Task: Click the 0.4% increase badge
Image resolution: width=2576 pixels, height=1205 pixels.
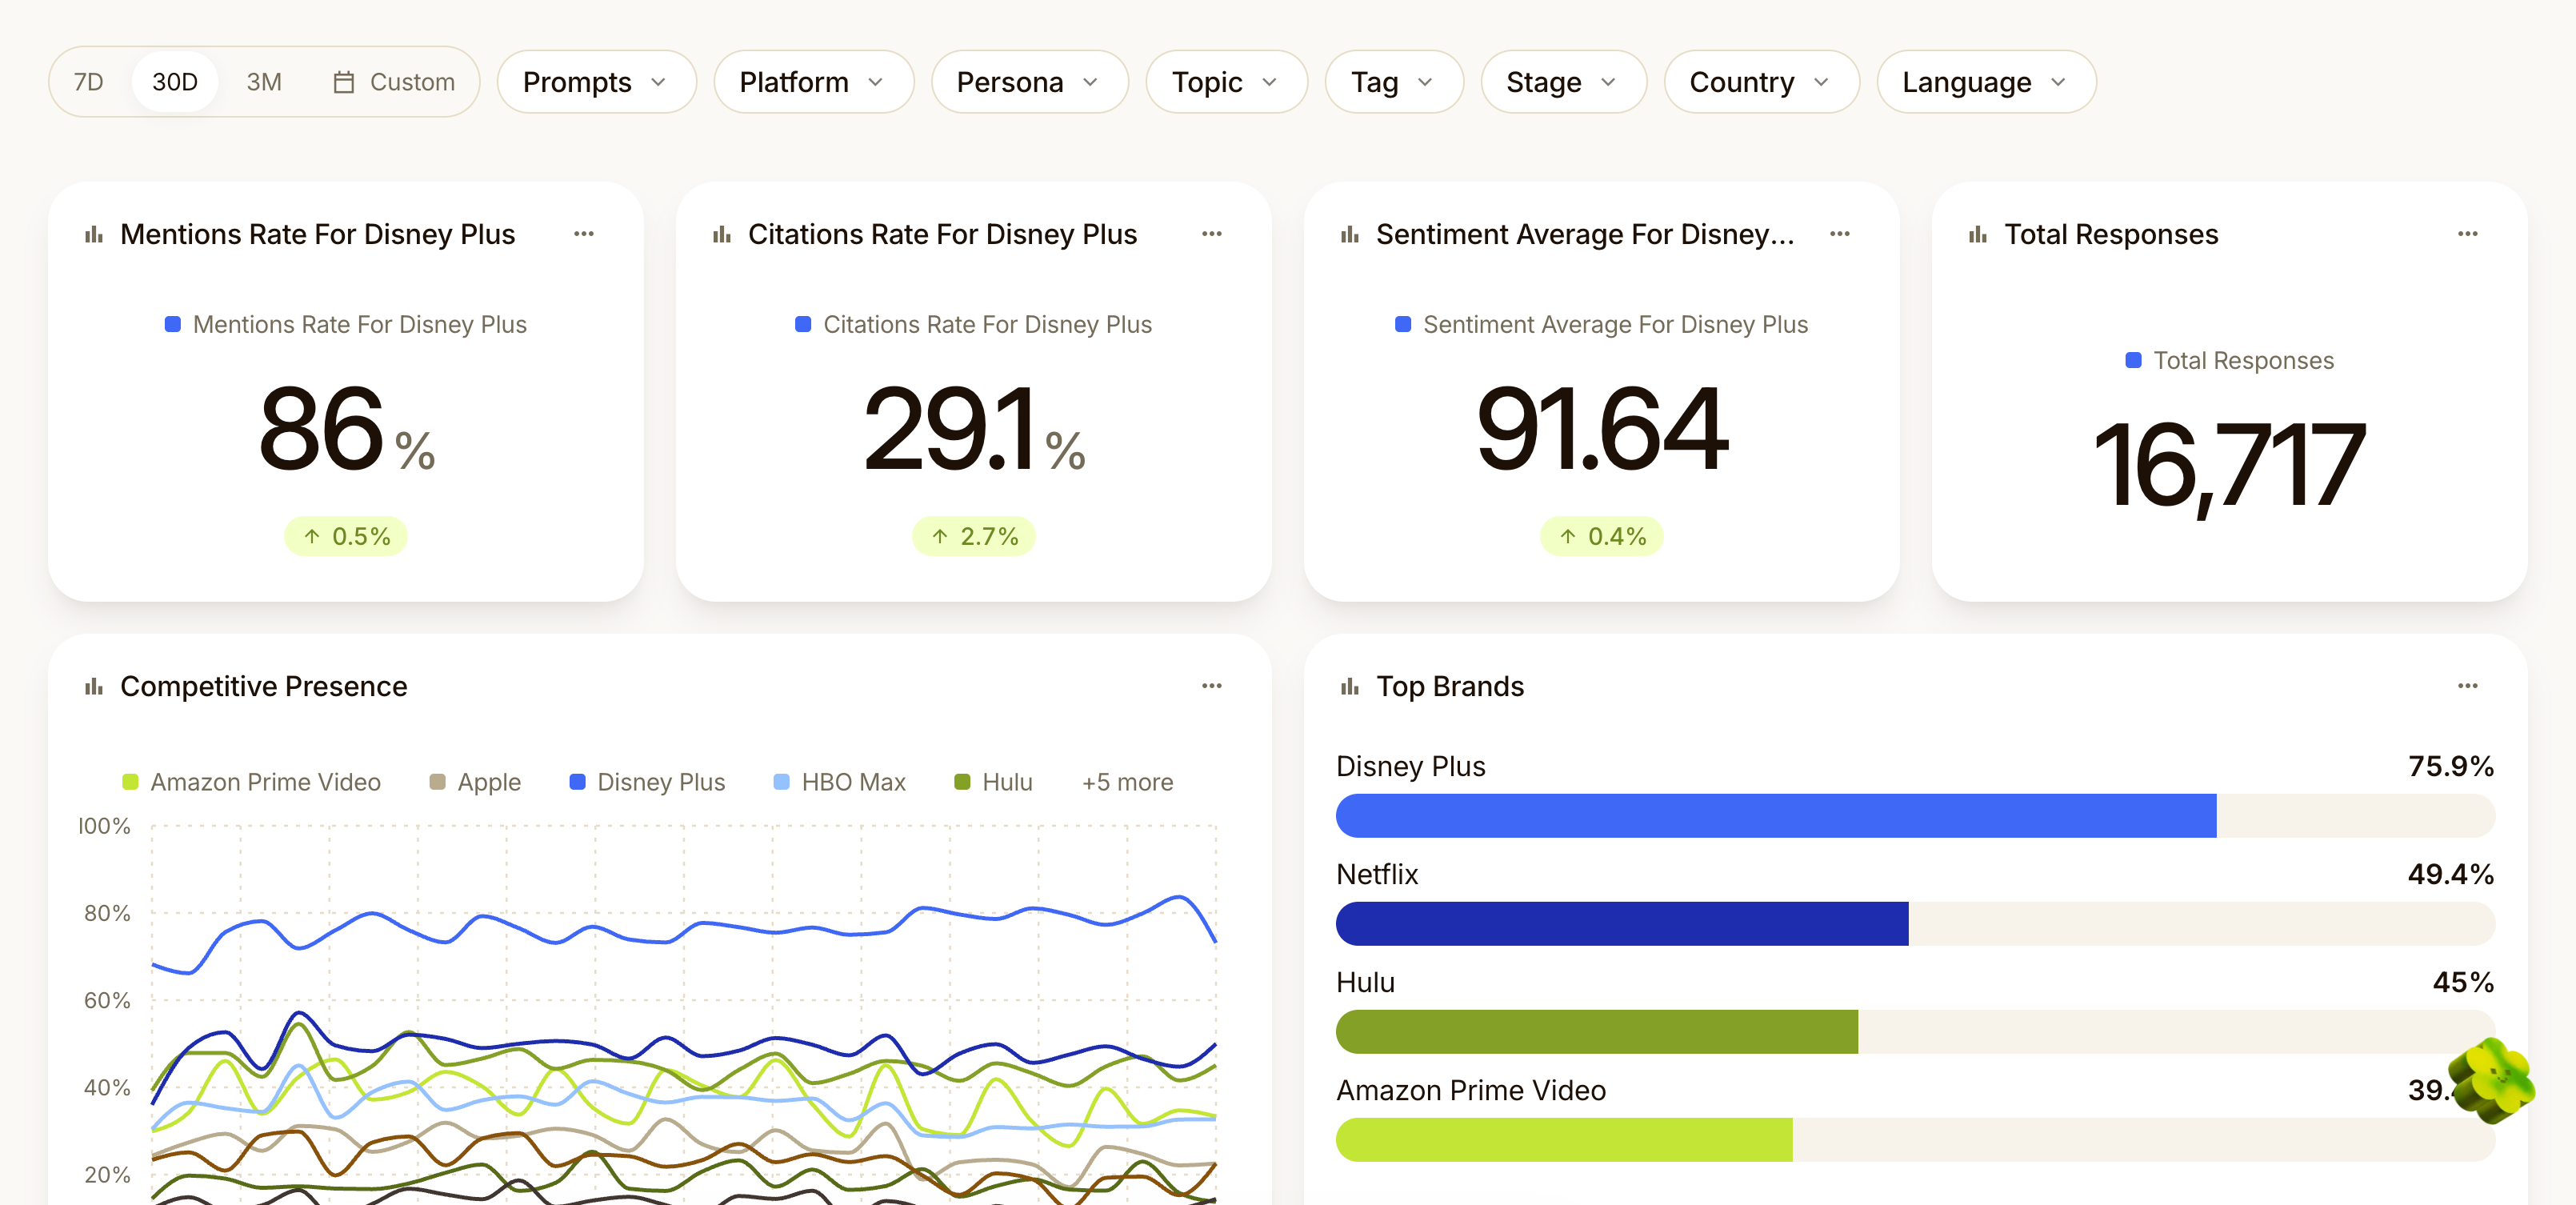Action: [1602, 536]
